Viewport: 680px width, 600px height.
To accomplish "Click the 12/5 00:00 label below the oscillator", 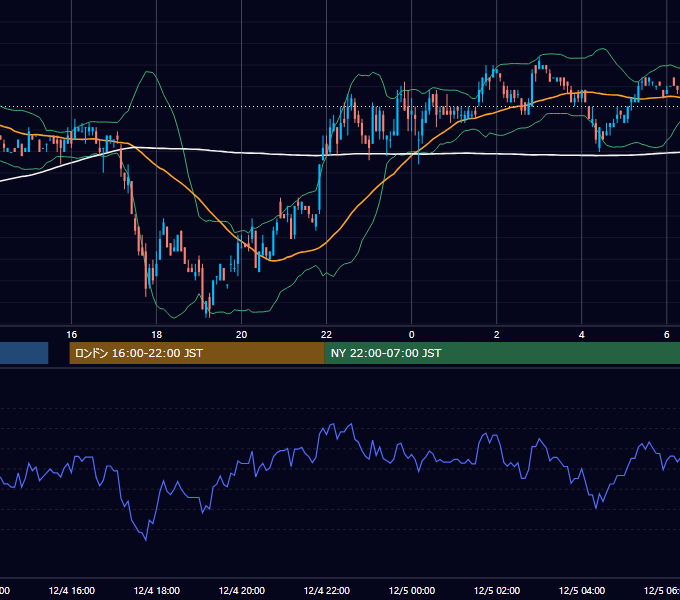I will 412,590.
